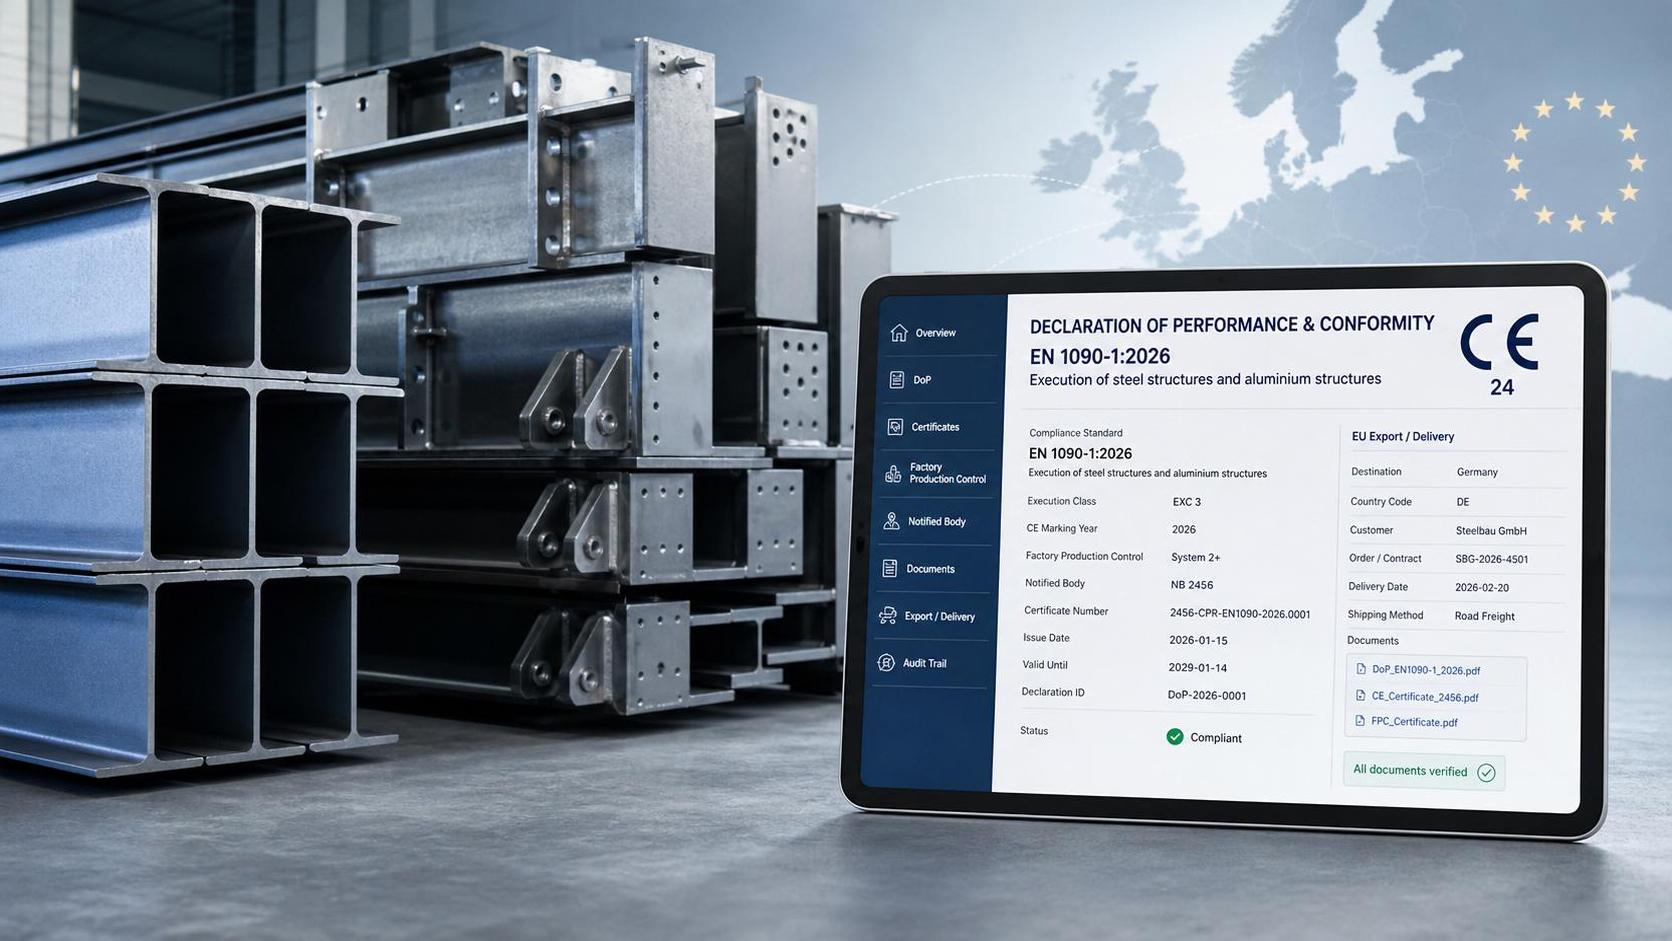Image resolution: width=1672 pixels, height=941 pixels.
Task: Click the Factory Production Control icon
Action: coord(893,474)
